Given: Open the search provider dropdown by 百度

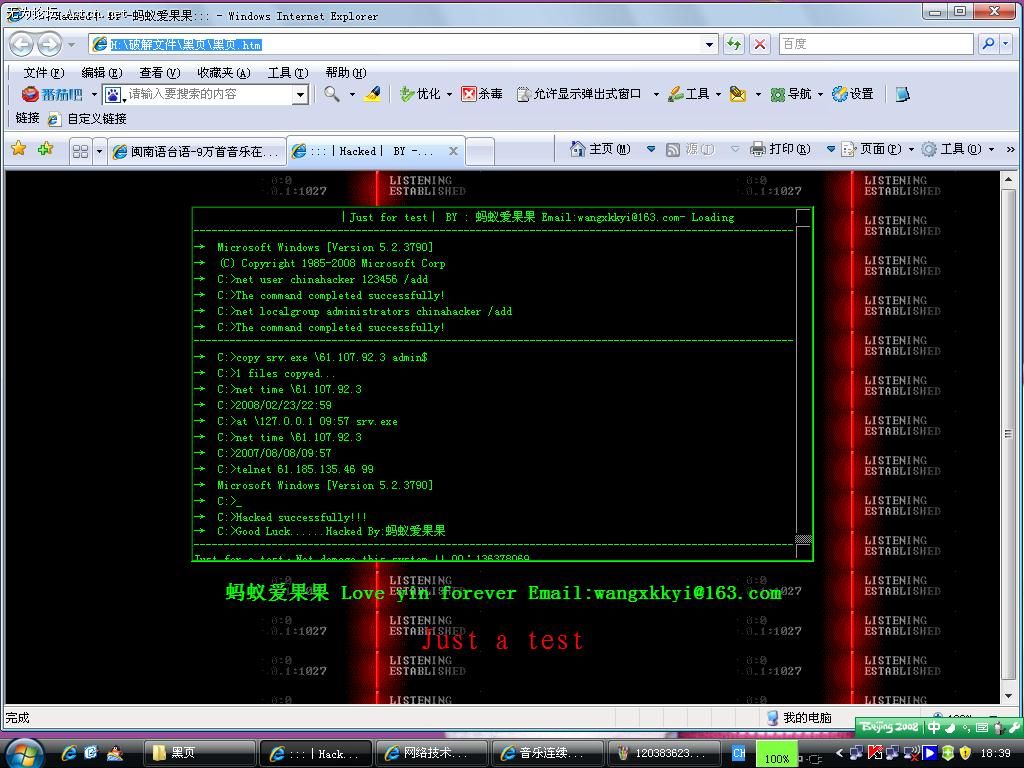Looking at the screenshot, I should click(1005, 44).
